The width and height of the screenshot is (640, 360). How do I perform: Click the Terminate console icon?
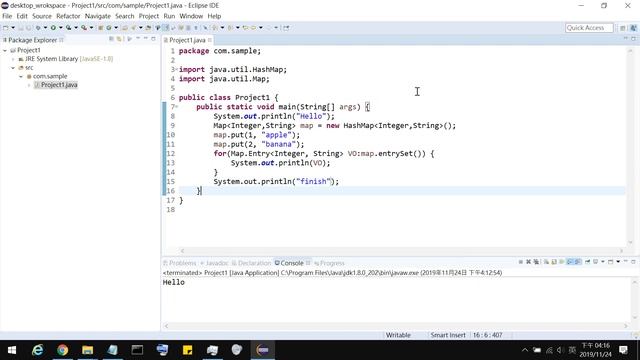521,262
